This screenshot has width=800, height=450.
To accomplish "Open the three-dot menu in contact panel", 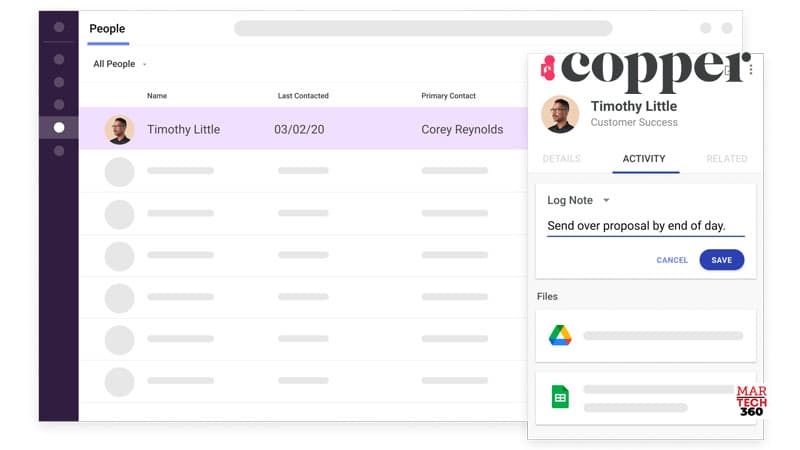I will pos(751,69).
